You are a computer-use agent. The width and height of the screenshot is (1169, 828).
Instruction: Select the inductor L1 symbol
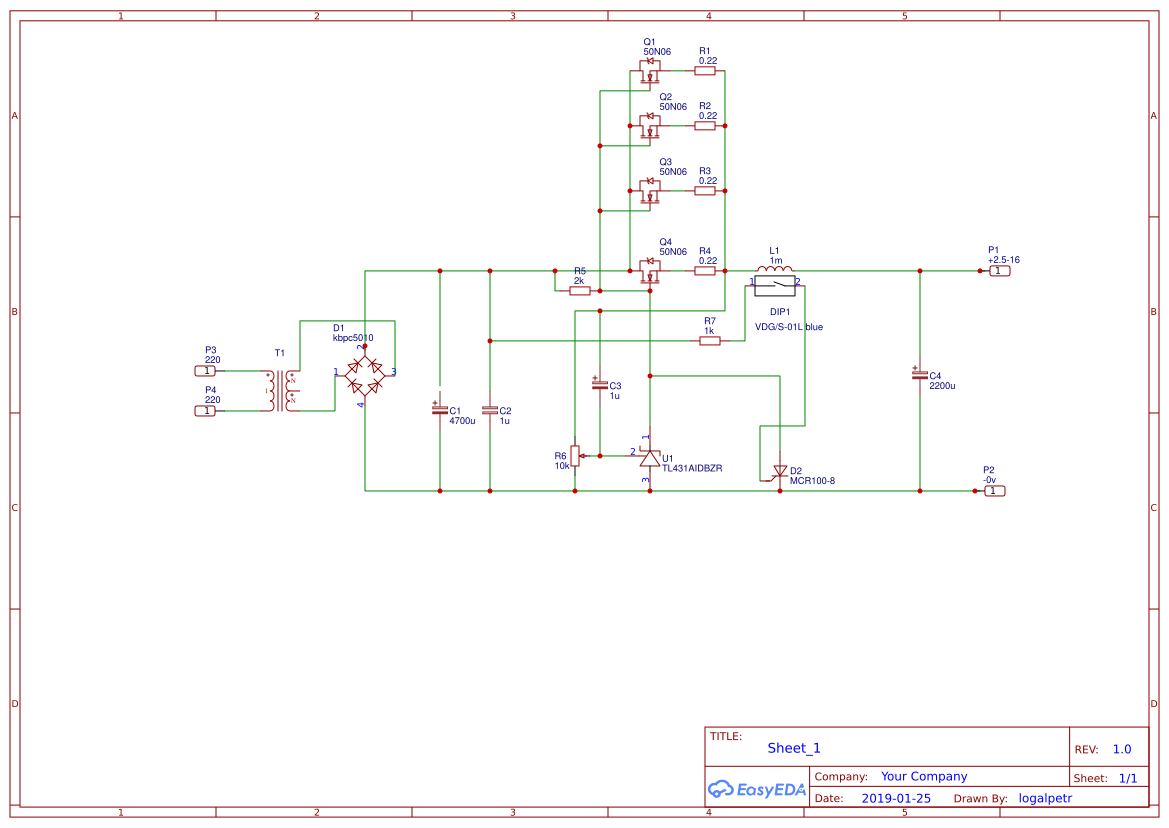click(x=775, y=268)
